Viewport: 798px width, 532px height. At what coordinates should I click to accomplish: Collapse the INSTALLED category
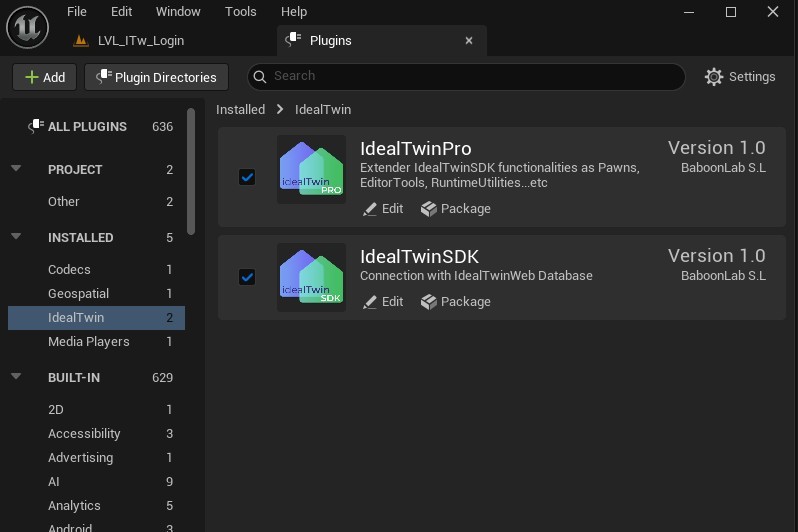[x=16, y=236]
